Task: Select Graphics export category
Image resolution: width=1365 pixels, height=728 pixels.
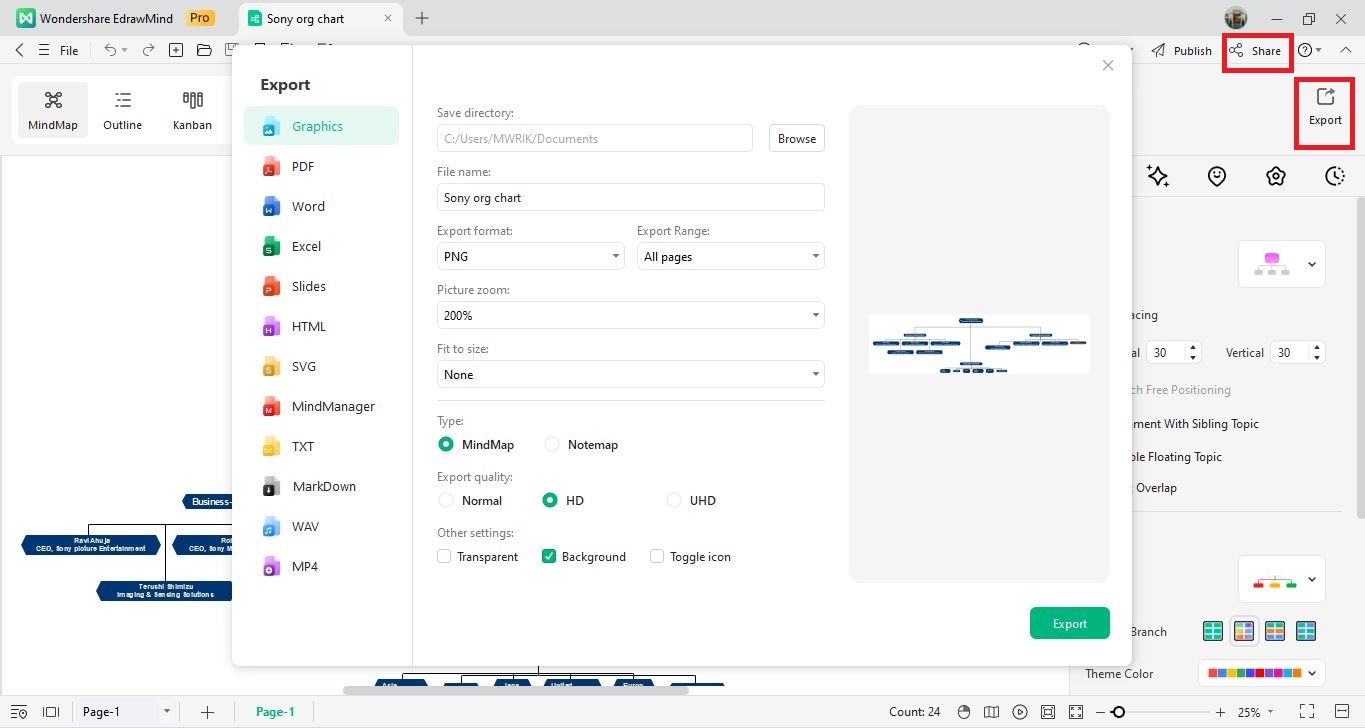Action: [321, 126]
